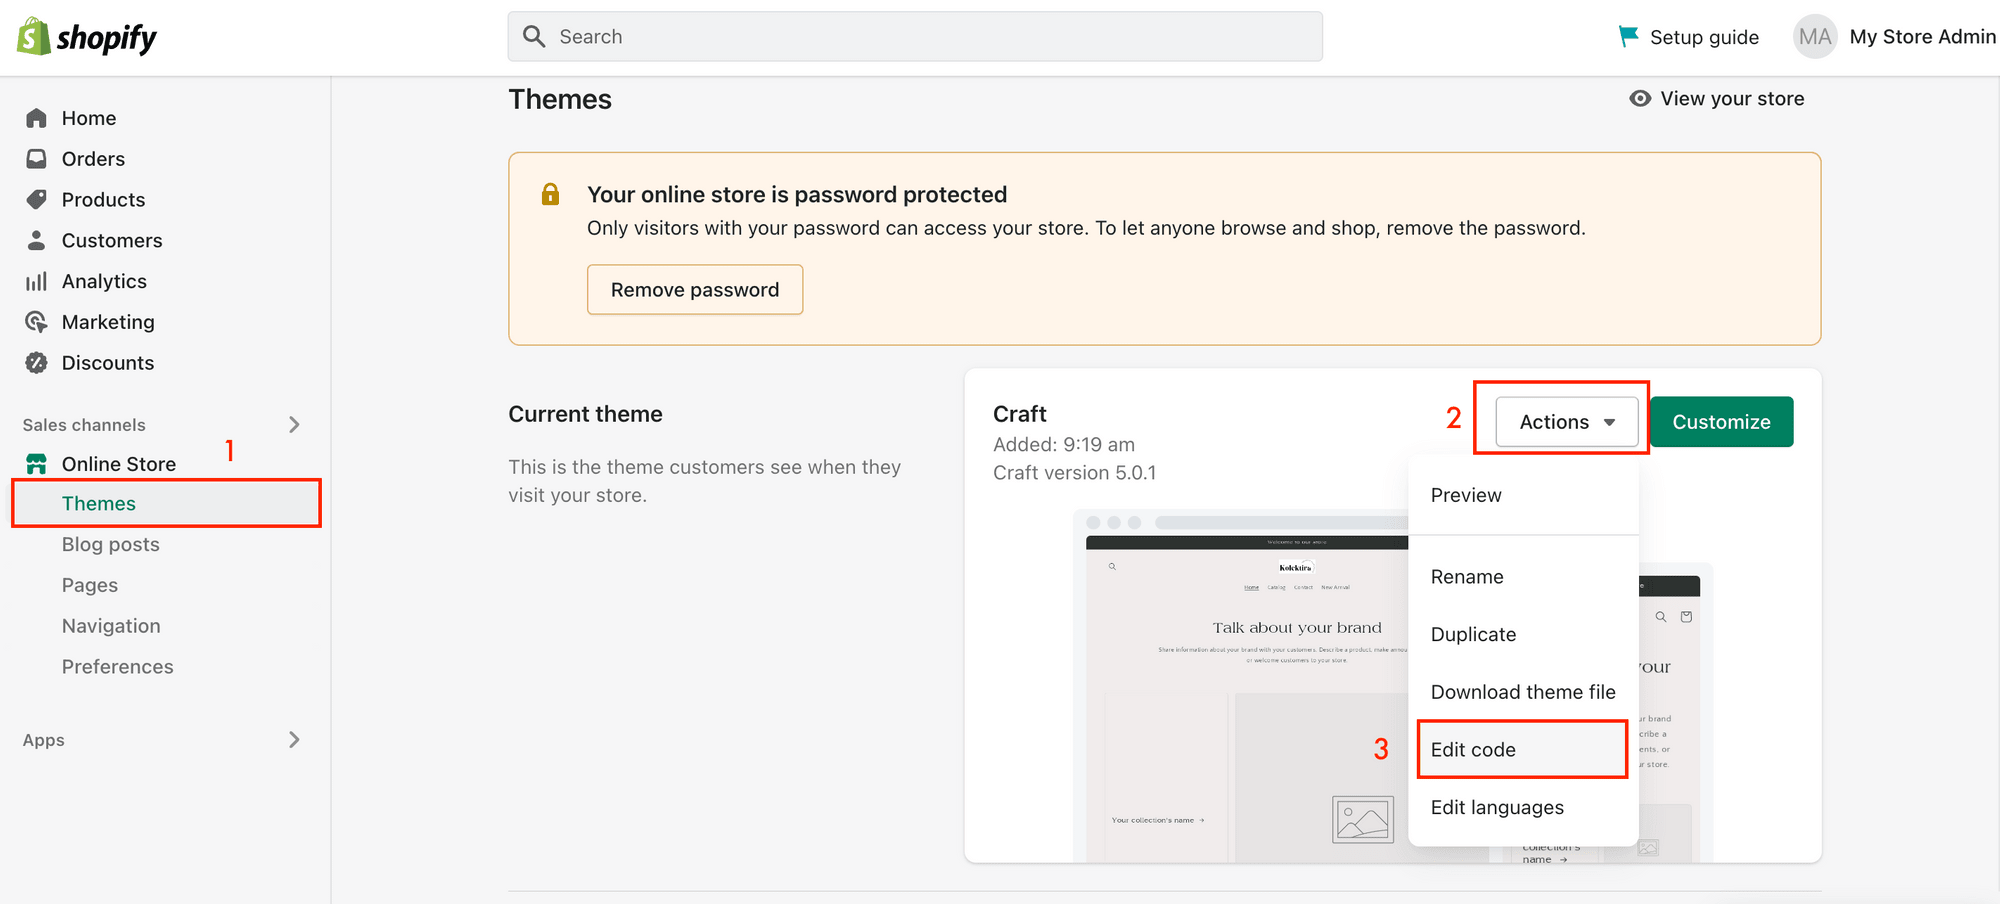Click the Customers icon
Screen dimensions: 2000x904
pos(36,240)
